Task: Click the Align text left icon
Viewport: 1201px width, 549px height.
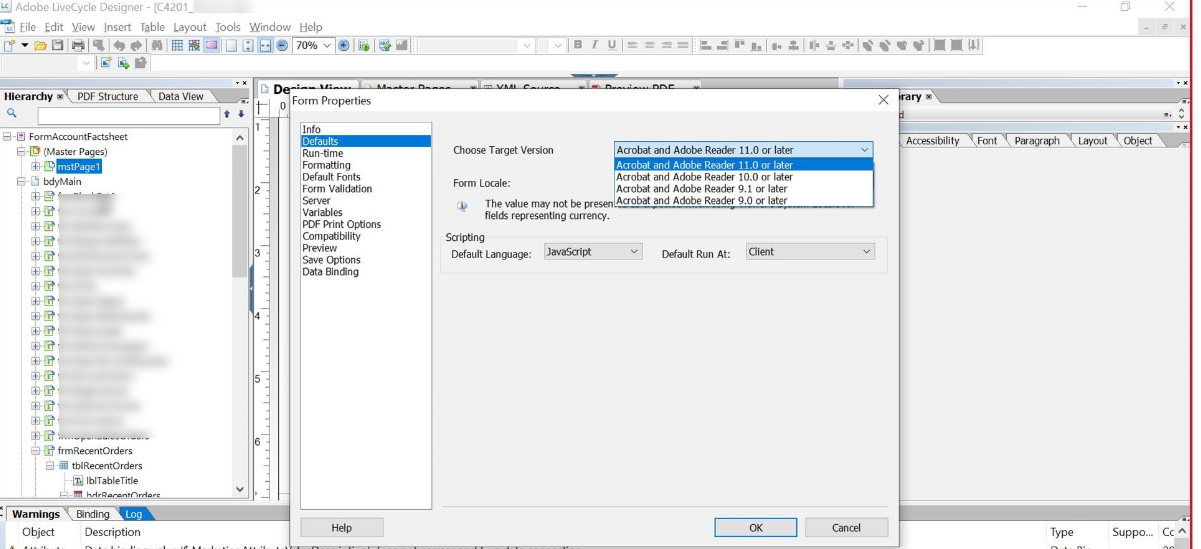Action: (x=632, y=45)
